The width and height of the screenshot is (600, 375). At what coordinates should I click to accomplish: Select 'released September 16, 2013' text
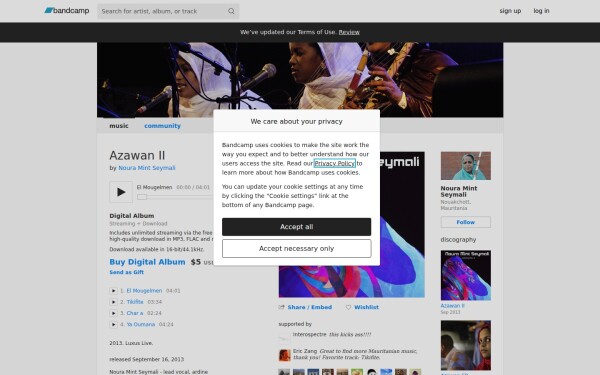[147, 359]
